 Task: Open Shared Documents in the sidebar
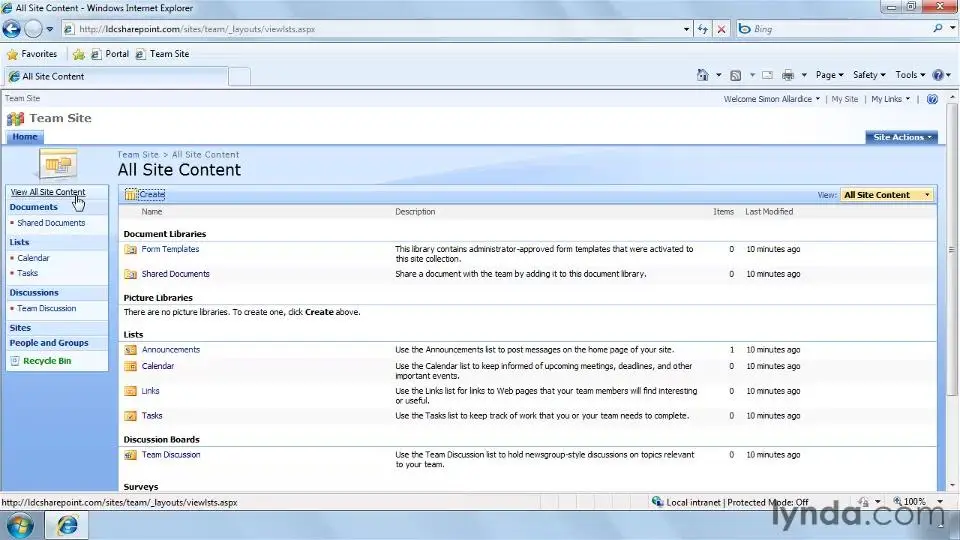tap(51, 223)
